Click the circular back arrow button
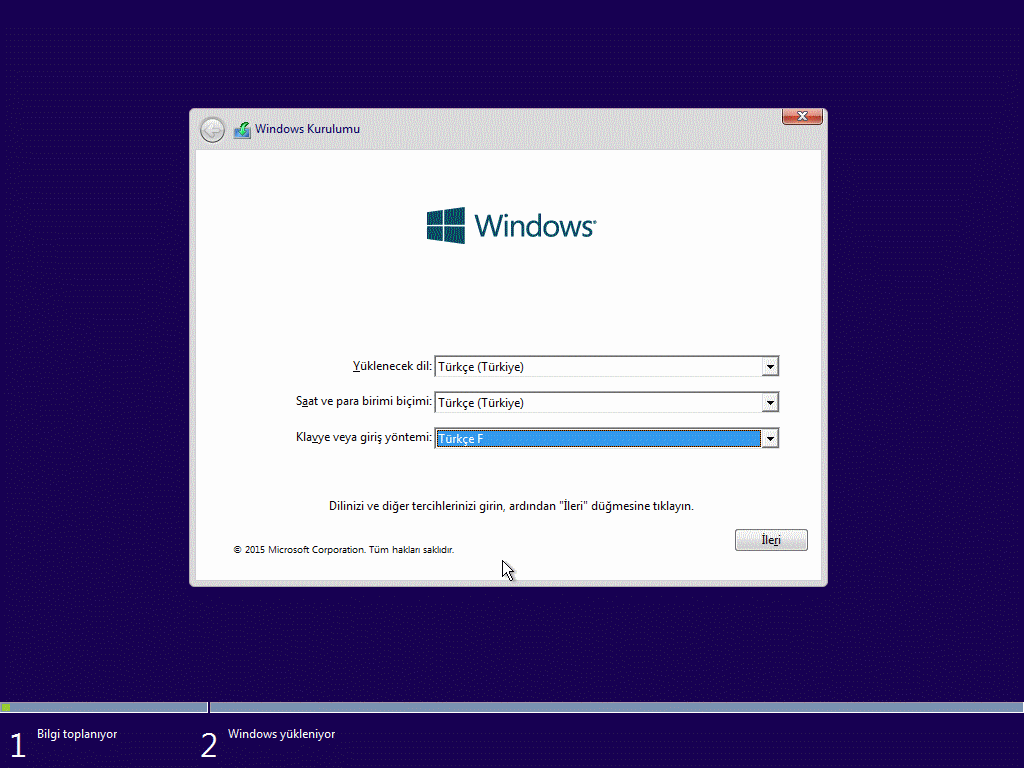Image resolution: width=1024 pixels, height=768 pixels. (x=212, y=130)
